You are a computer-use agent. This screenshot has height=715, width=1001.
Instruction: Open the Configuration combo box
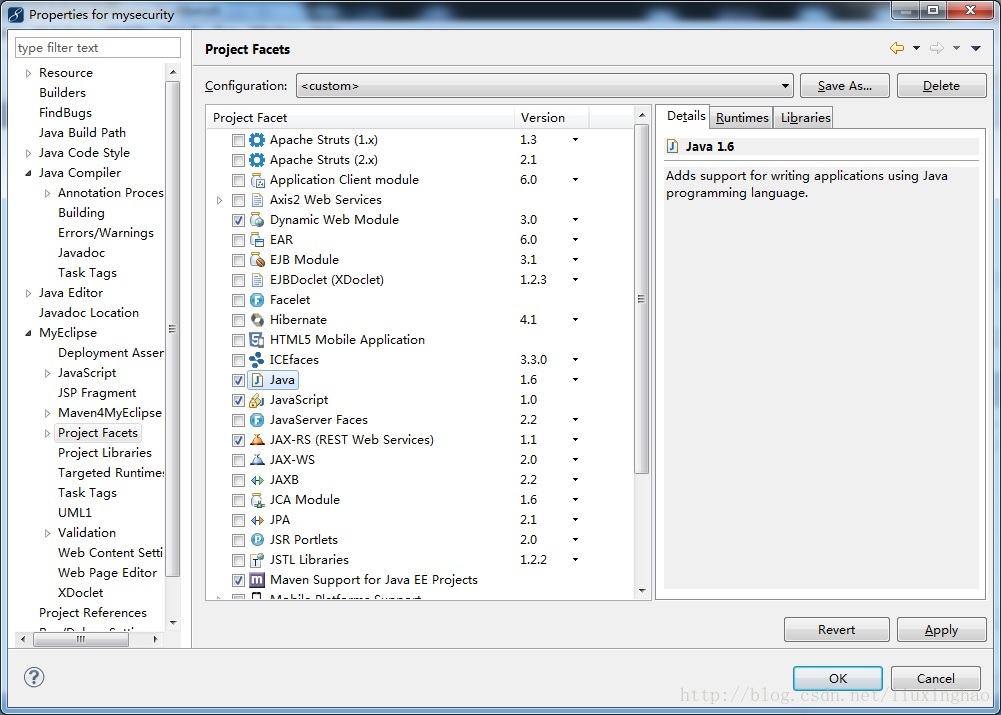[545, 86]
